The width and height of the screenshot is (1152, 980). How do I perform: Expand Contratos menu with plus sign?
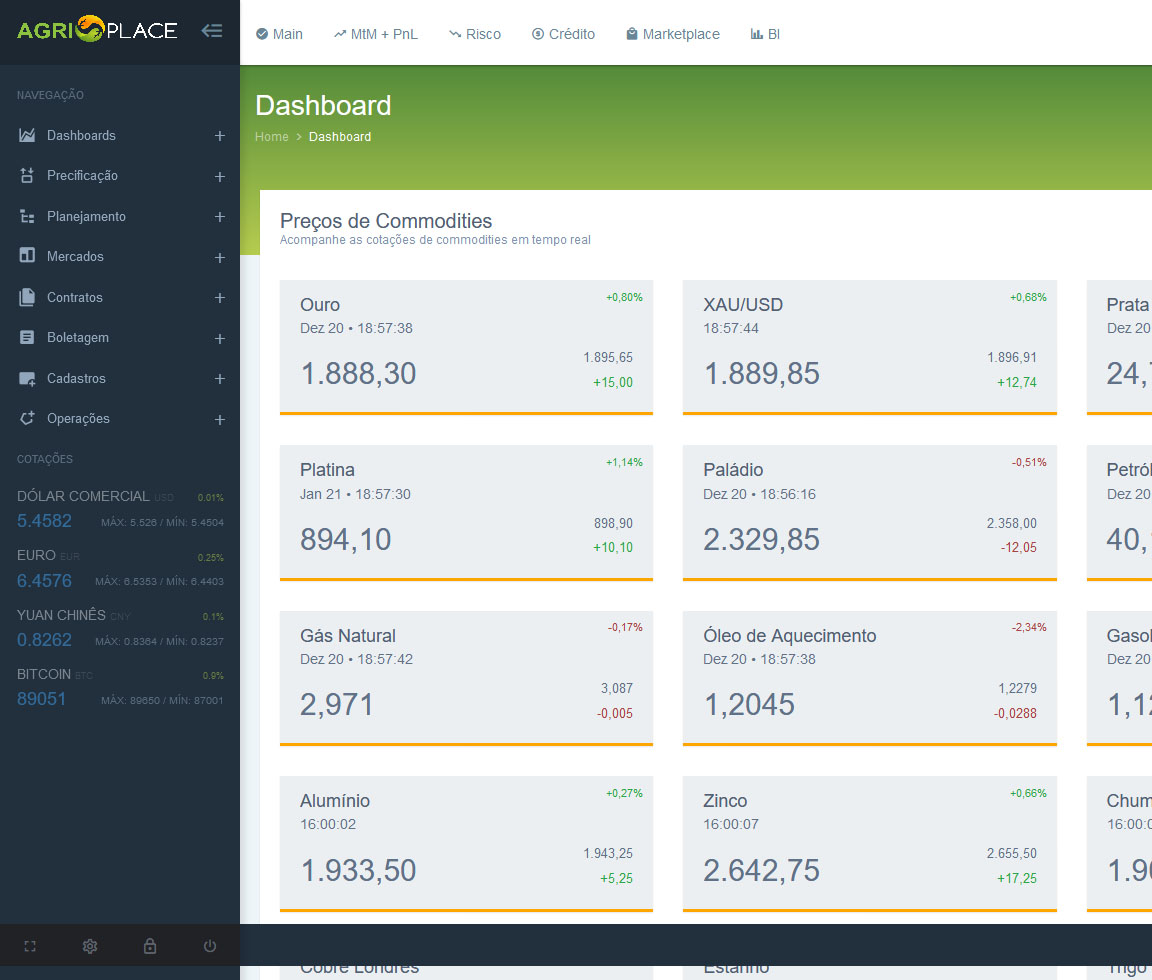220,298
